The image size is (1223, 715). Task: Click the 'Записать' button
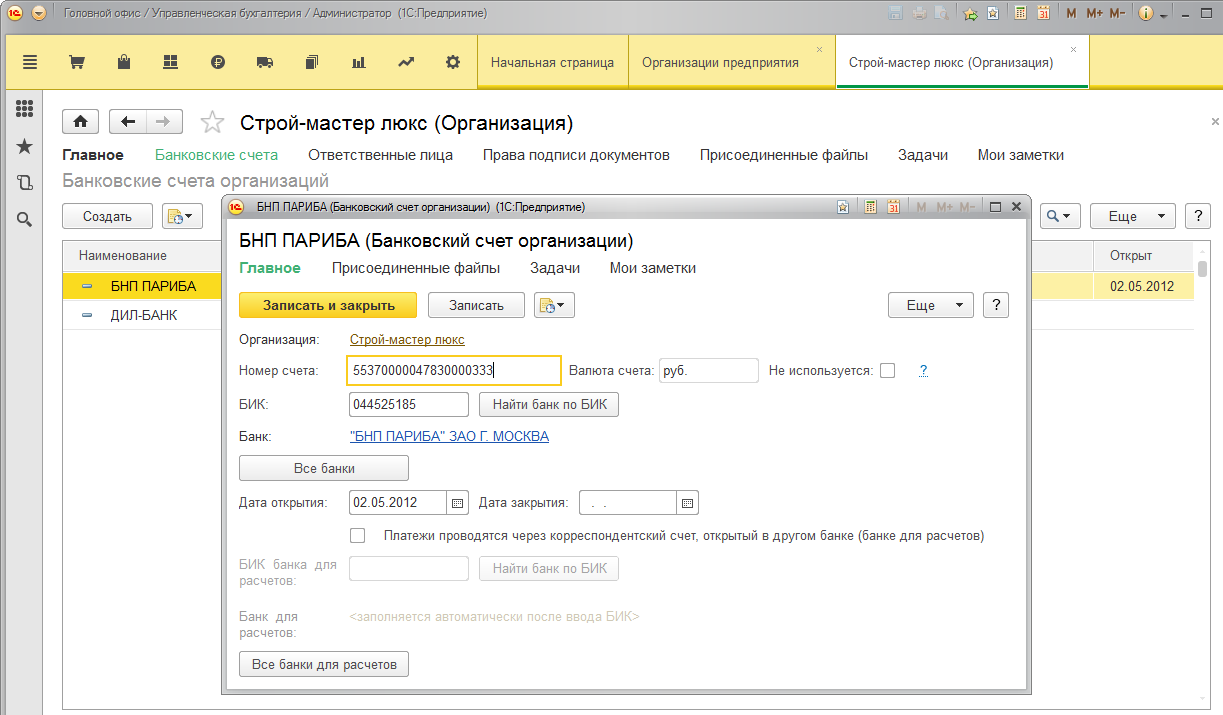tap(476, 306)
